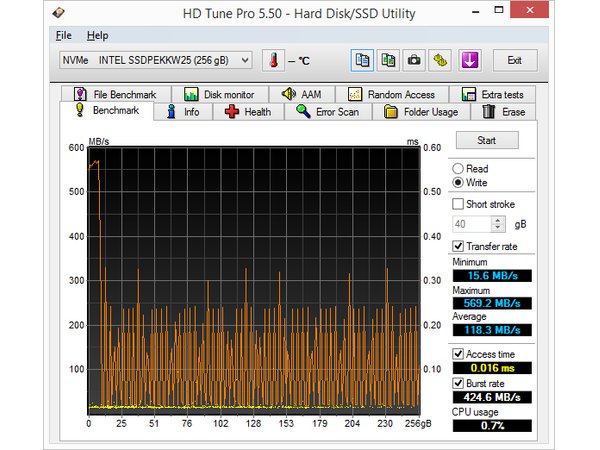600x450 pixels.
Task: Close the HD Tune Pro window
Action: (x=530, y=10)
